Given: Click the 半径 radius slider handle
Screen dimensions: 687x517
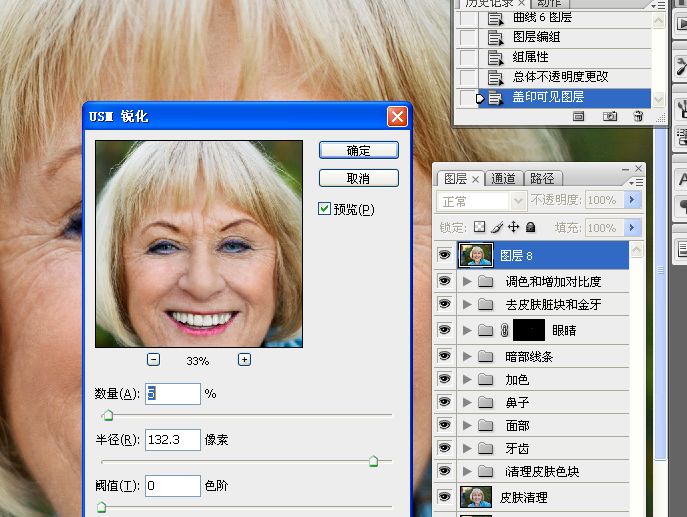Looking at the screenshot, I should point(373,461).
